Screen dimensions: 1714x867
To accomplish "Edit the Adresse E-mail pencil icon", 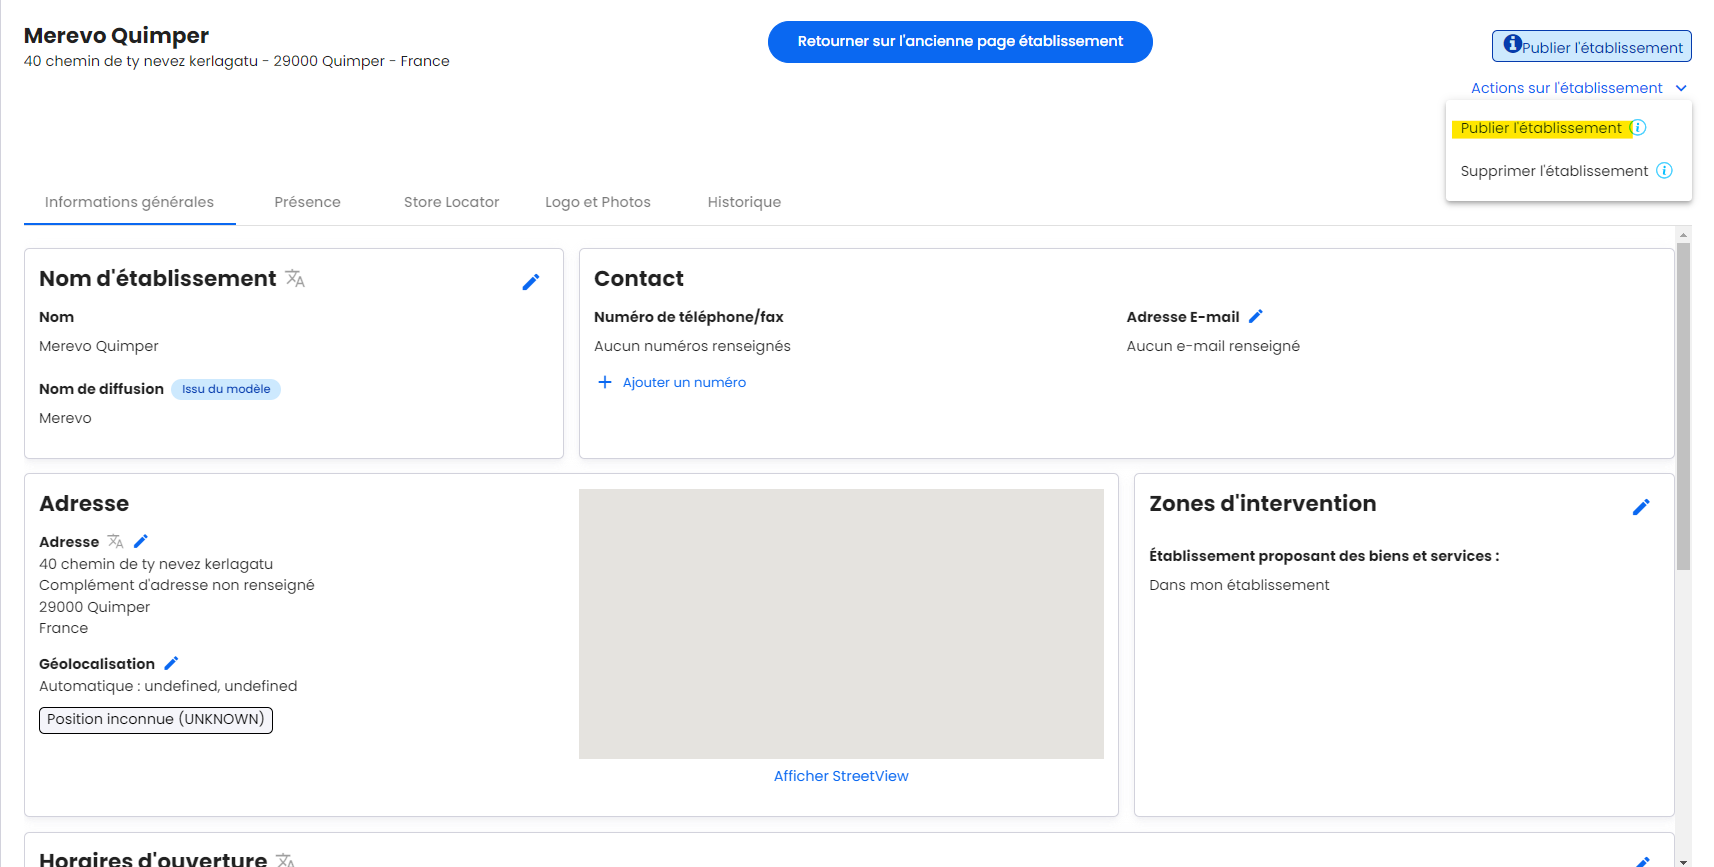I will click(1256, 316).
